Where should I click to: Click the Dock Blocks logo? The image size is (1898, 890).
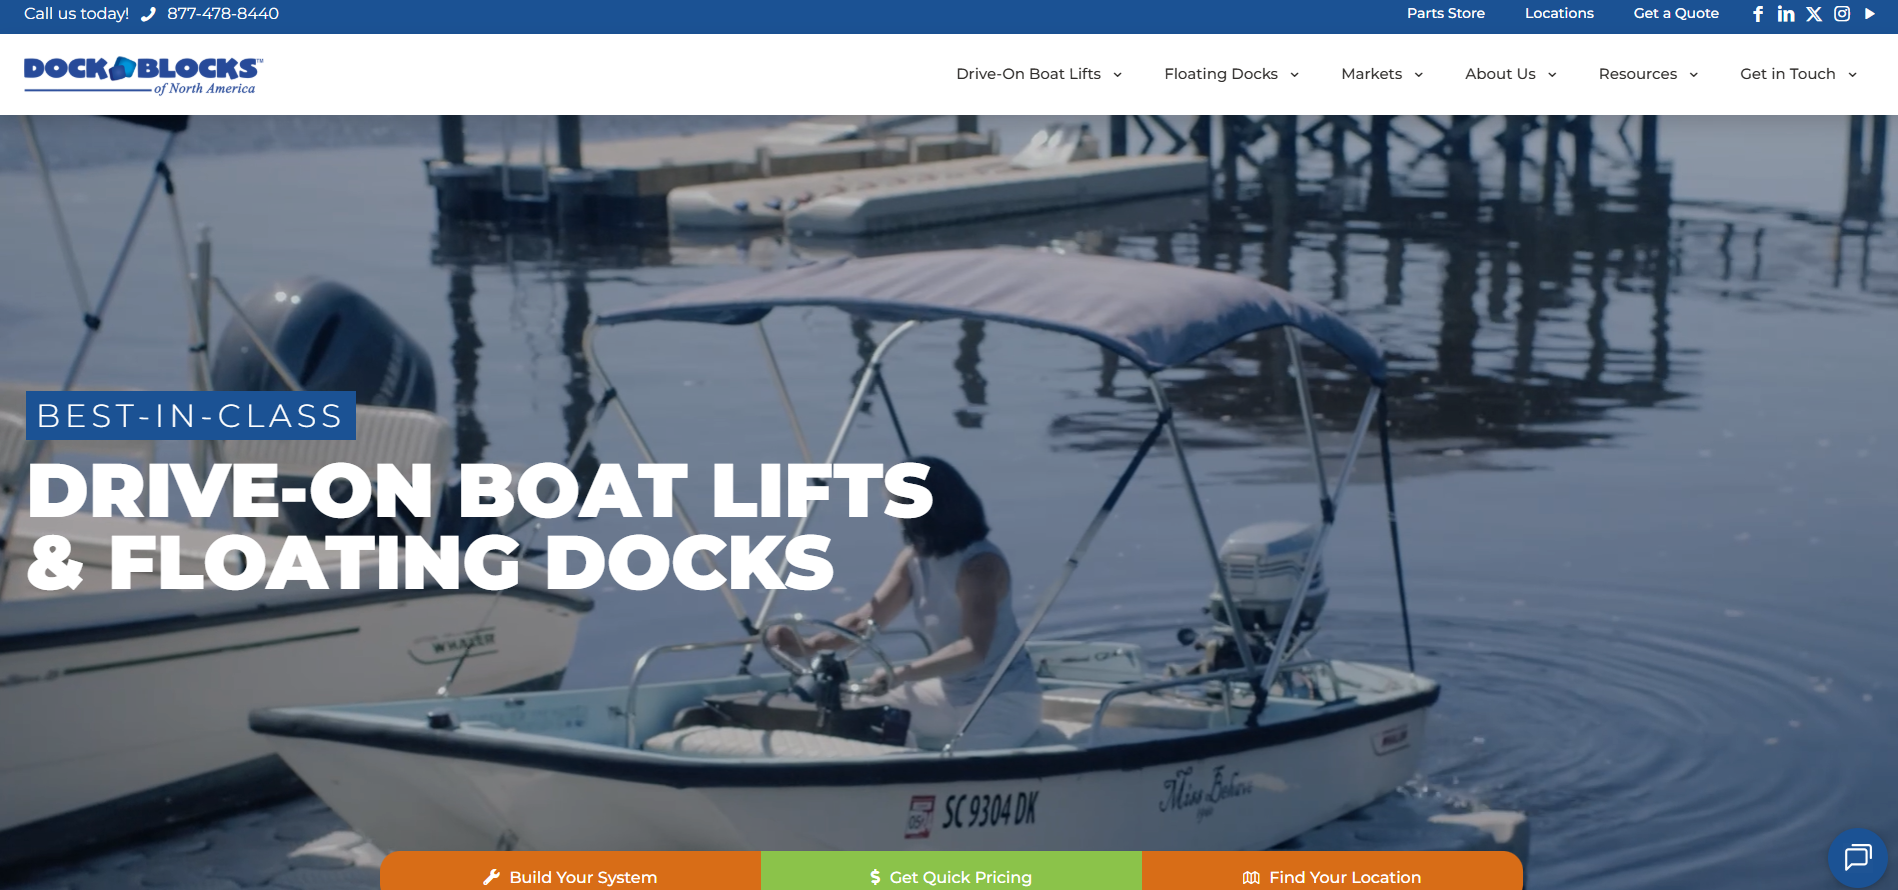143,75
